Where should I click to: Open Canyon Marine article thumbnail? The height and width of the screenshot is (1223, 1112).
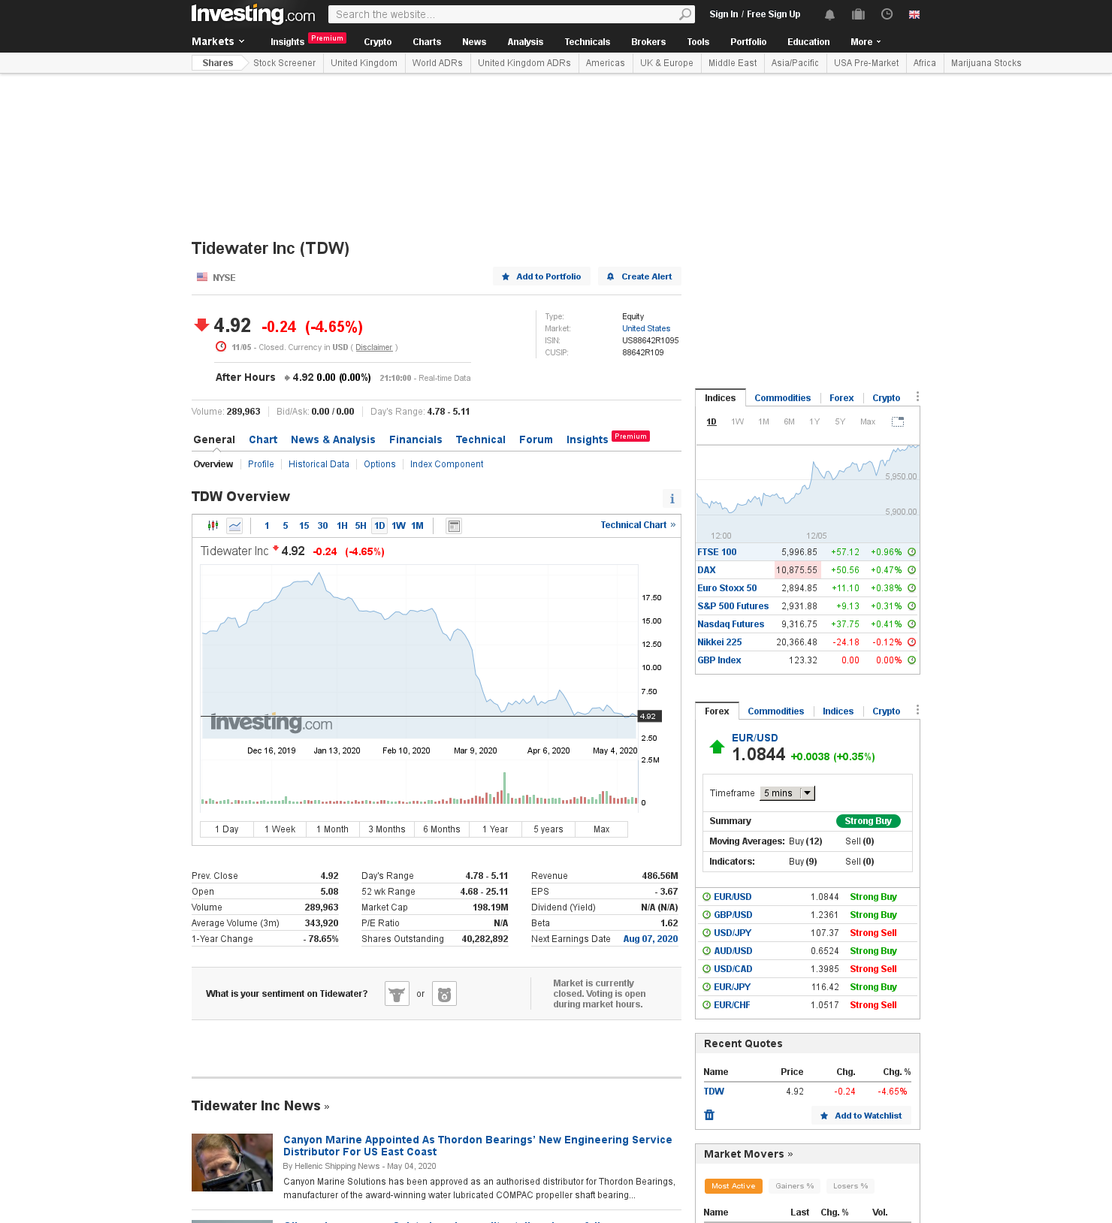coord(232,1162)
